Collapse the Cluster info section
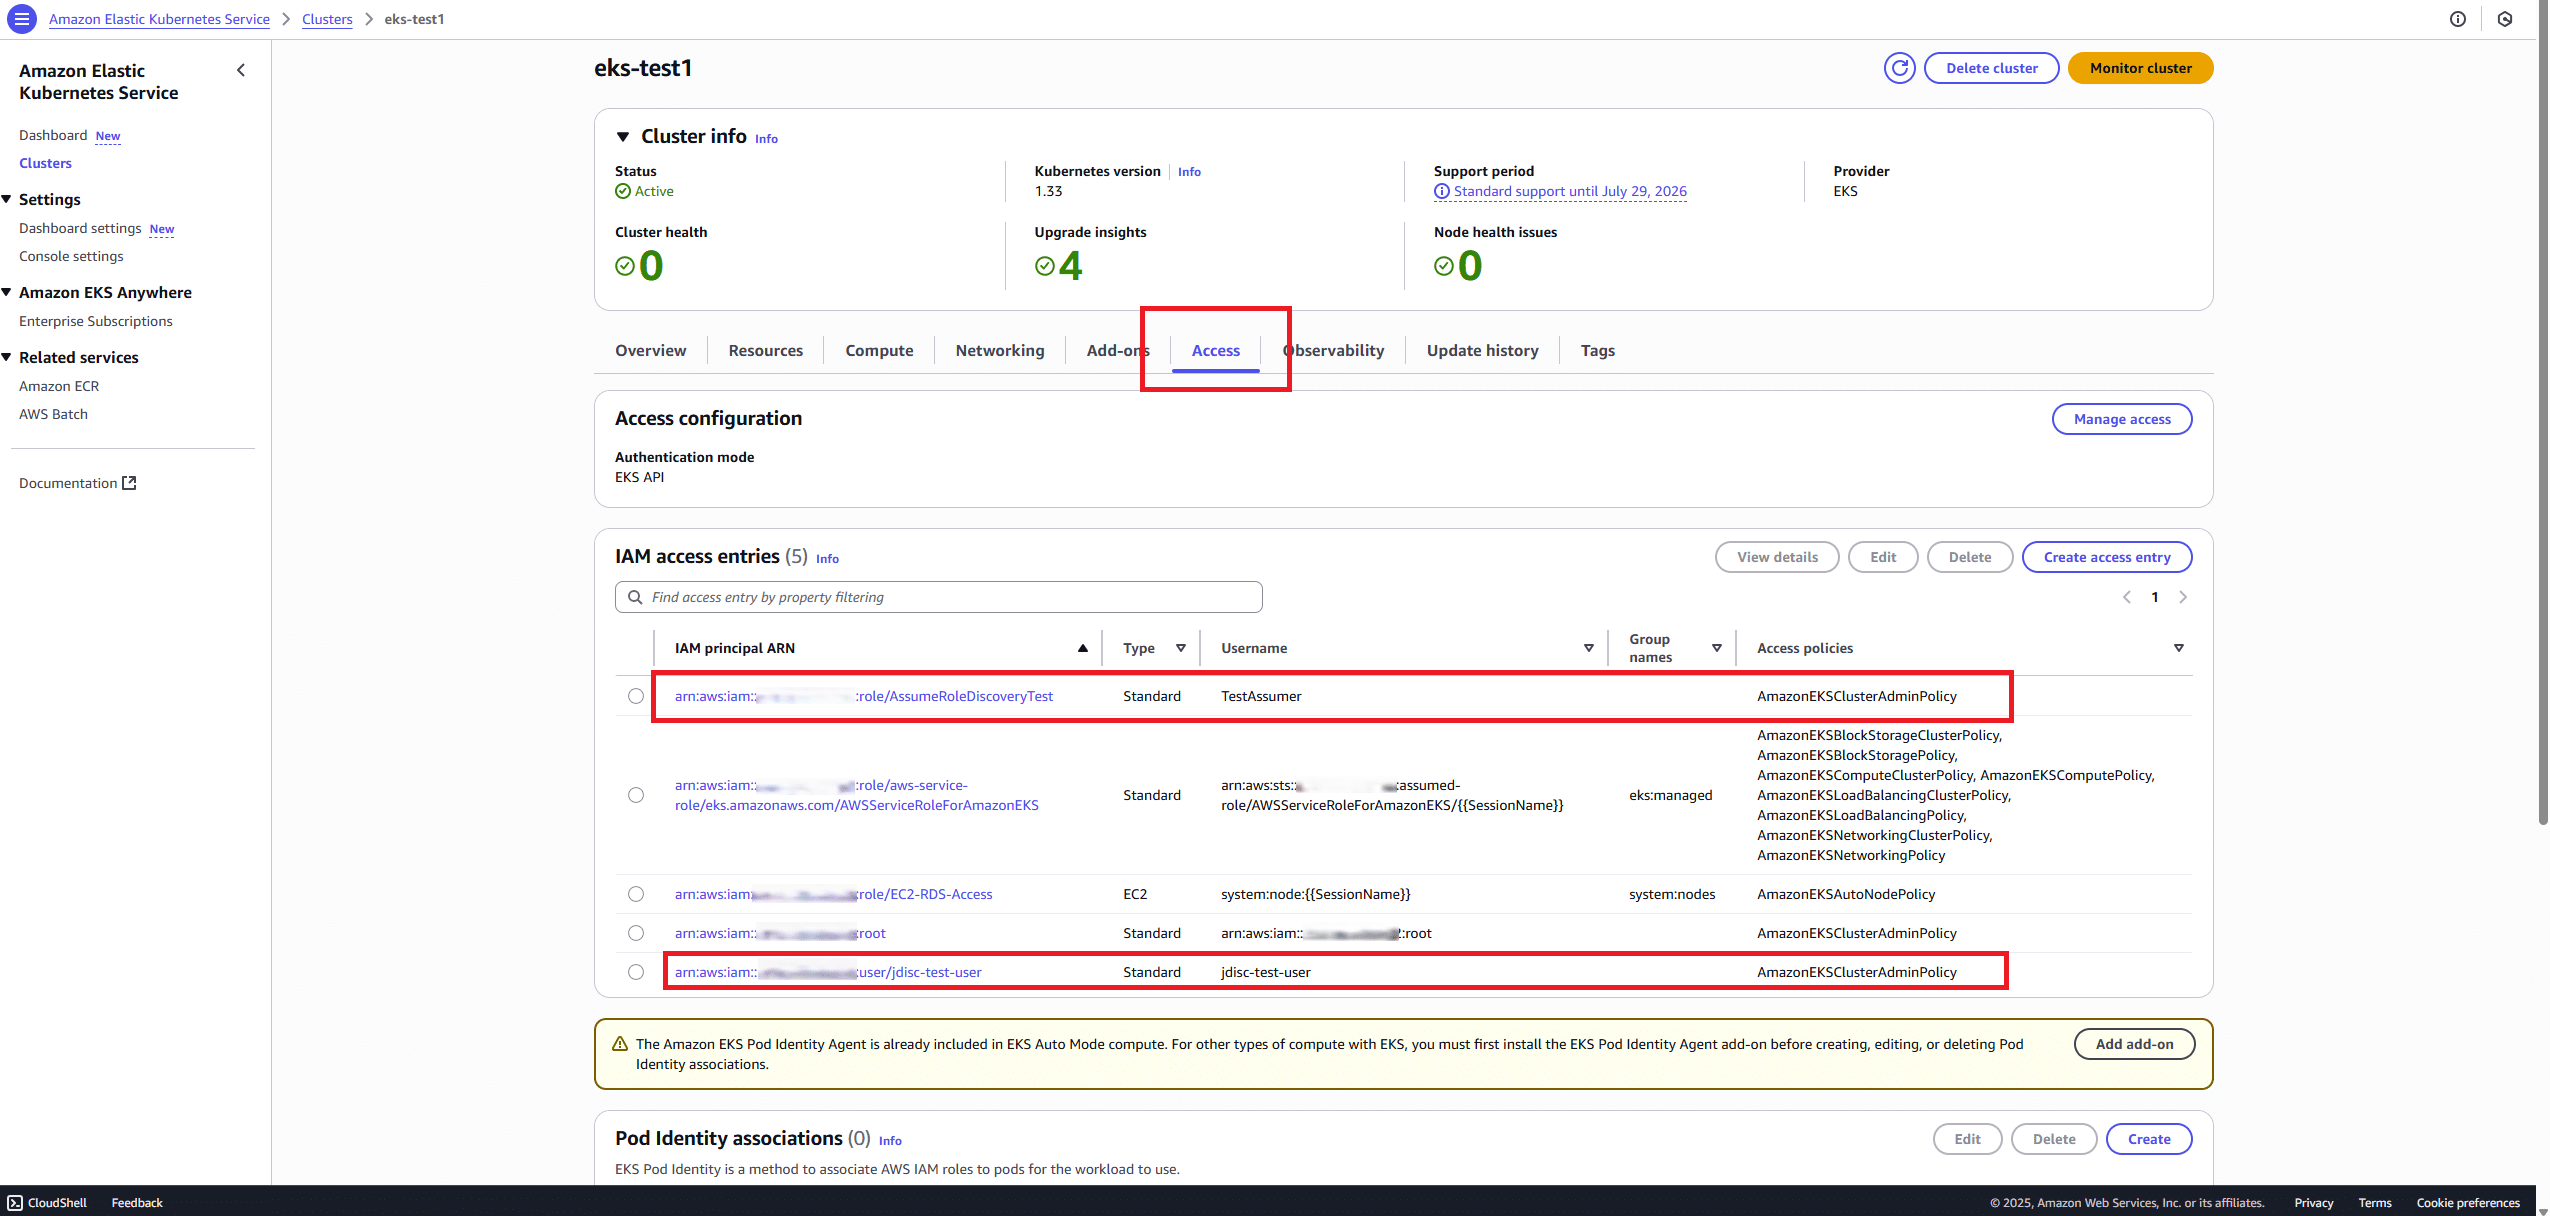The image size is (2550, 1216). point(622,136)
